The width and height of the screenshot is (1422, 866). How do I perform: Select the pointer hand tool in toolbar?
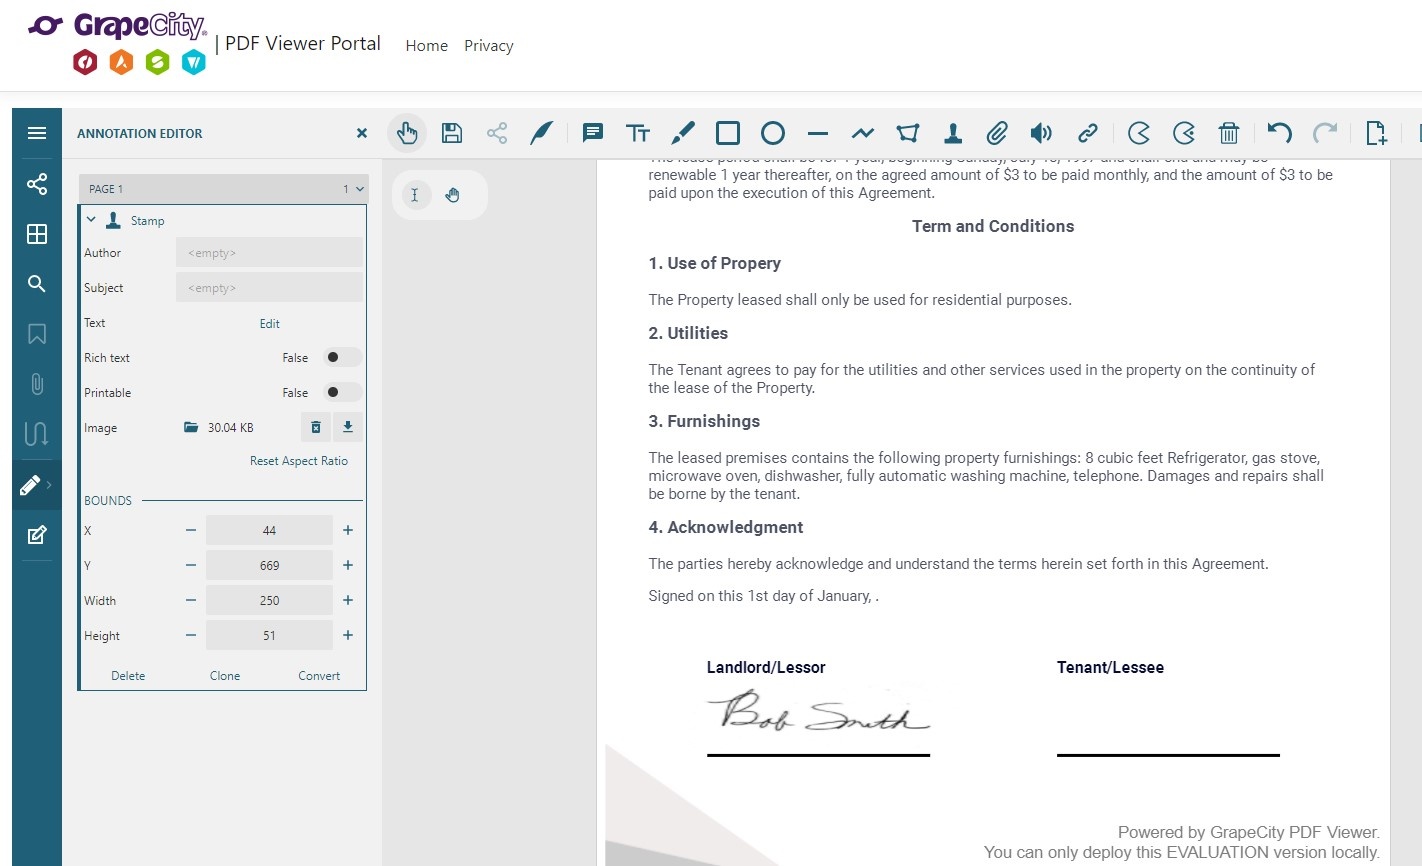[407, 133]
